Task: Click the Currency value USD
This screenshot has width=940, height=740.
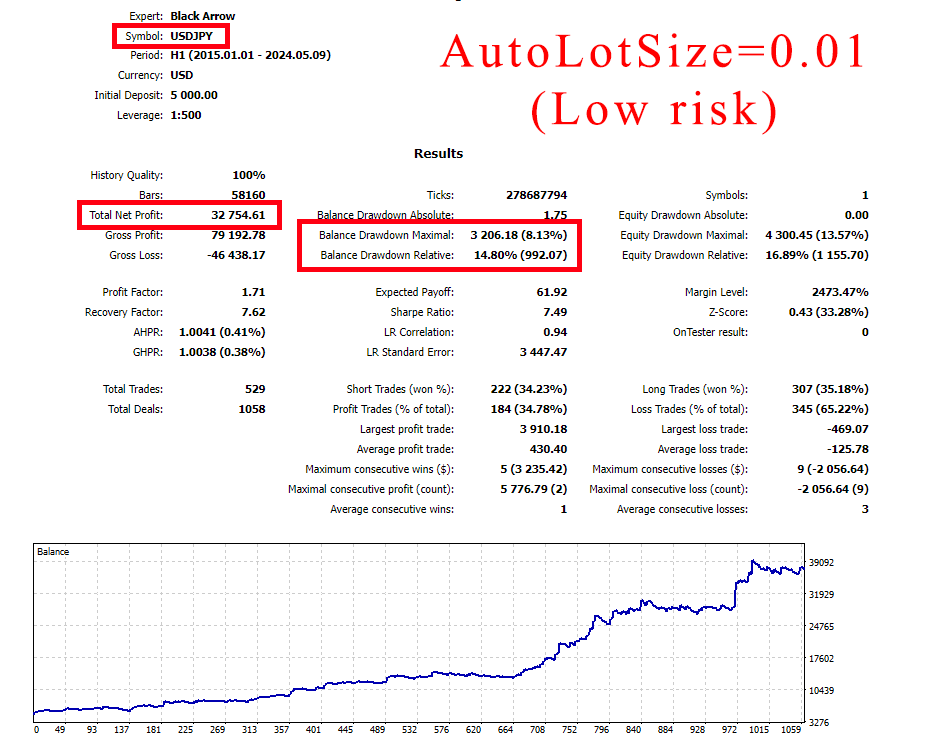Action: click(x=182, y=75)
